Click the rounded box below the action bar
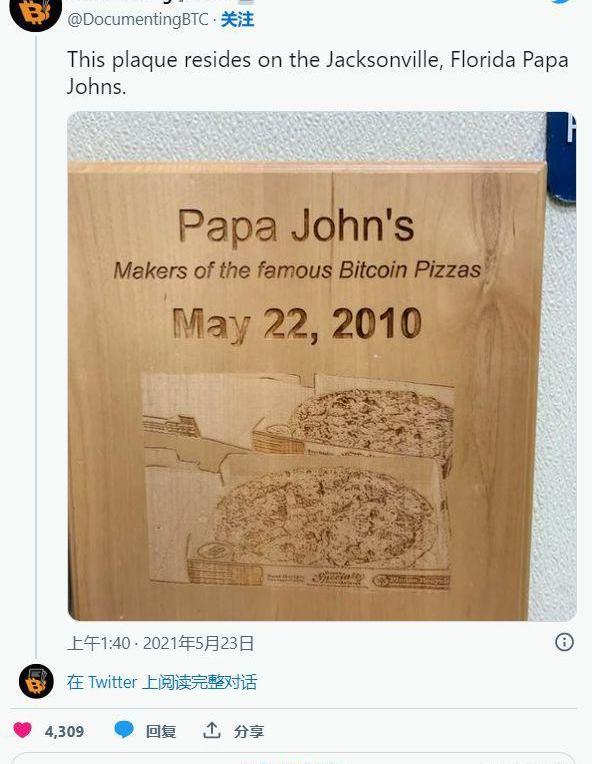The image size is (592, 764). [293, 759]
